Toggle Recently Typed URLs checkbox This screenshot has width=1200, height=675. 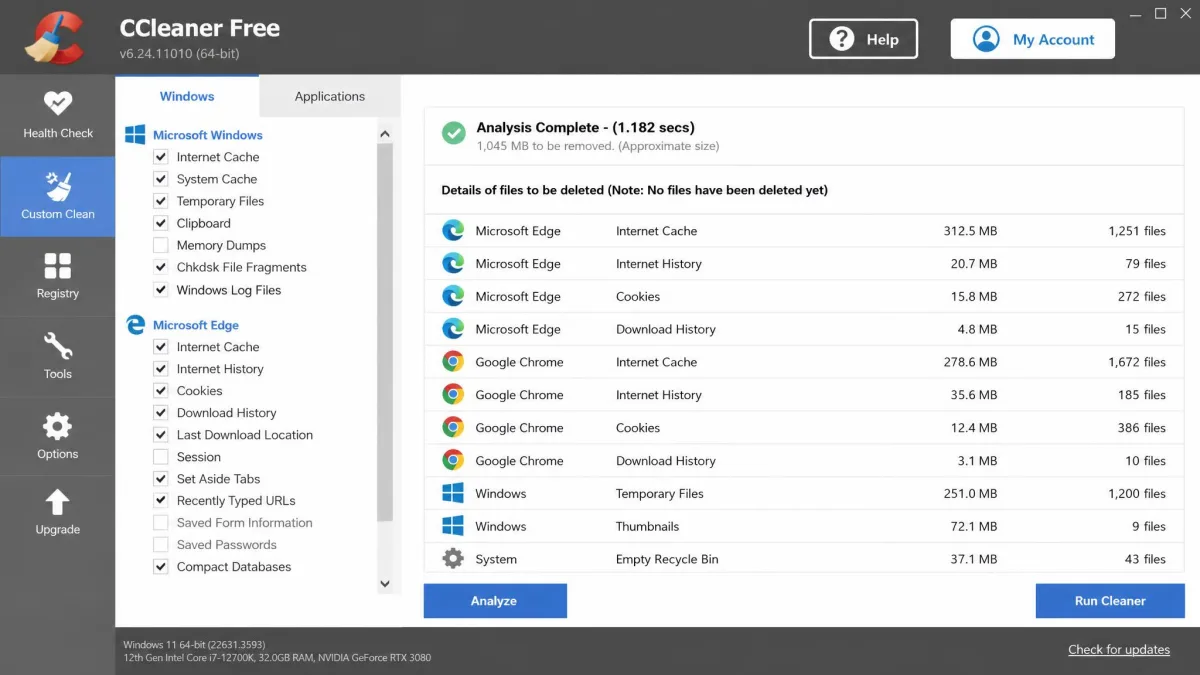click(x=160, y=501)
